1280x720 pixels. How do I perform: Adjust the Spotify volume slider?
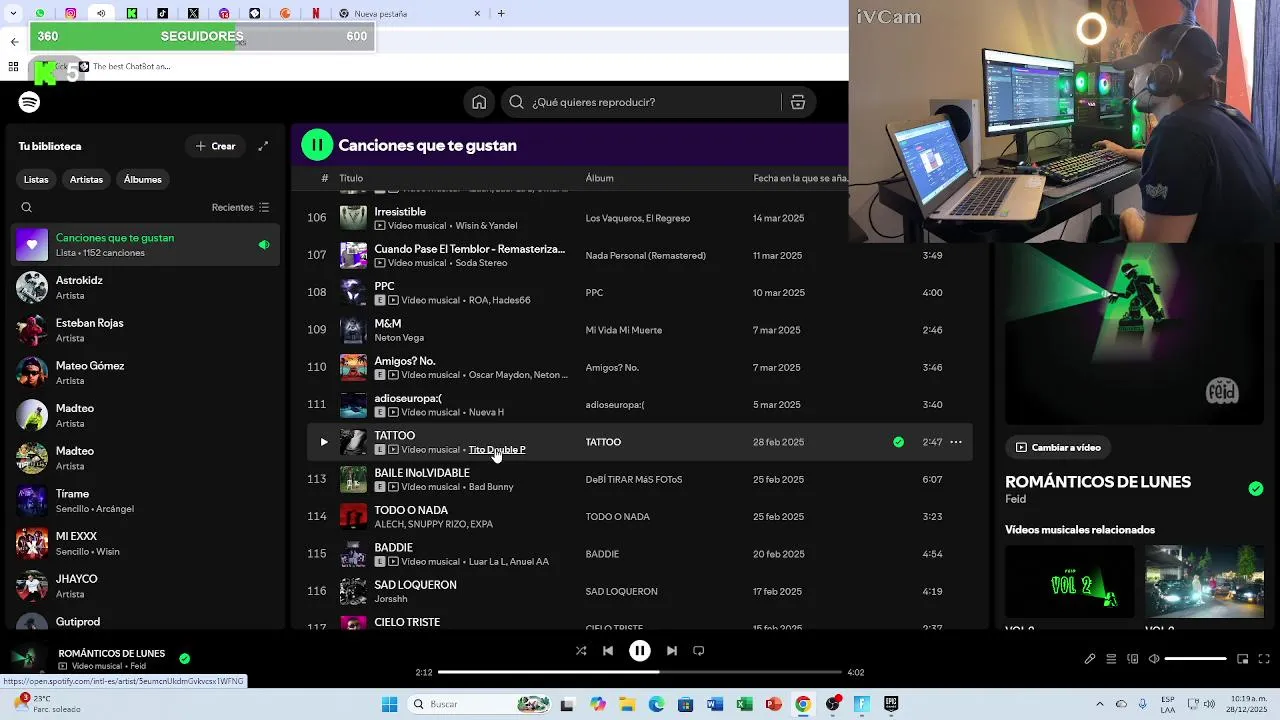click(x=1196, y=659)
